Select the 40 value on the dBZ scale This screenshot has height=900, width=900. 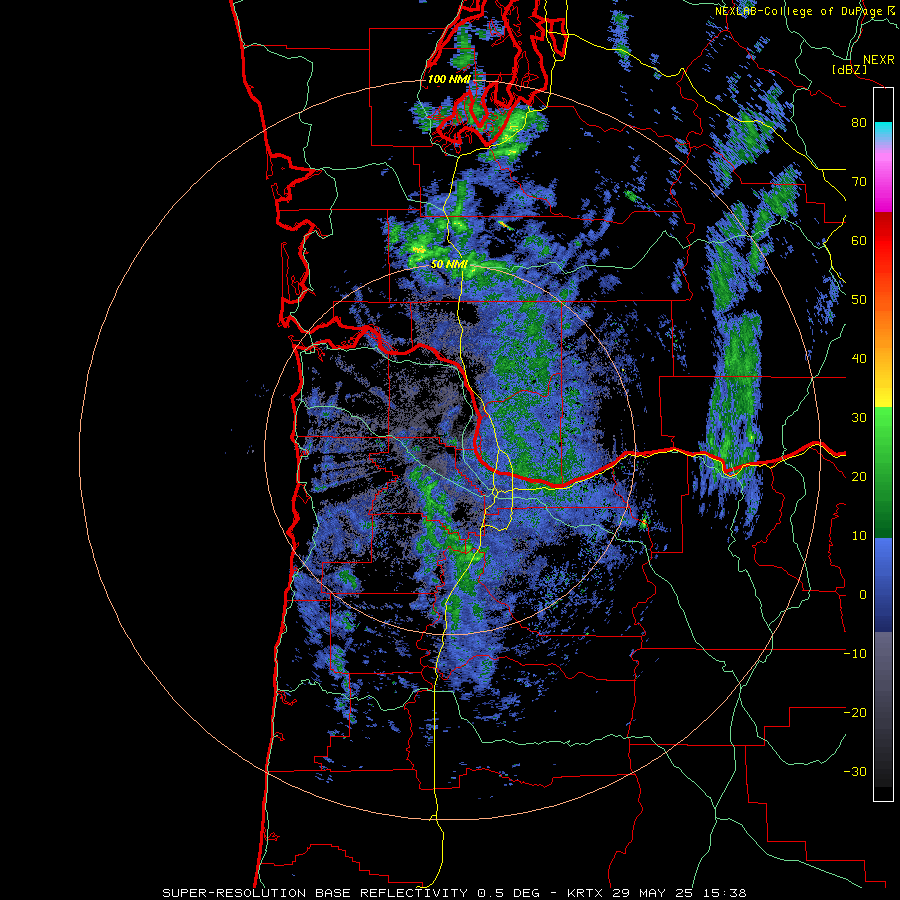[859, 359]
